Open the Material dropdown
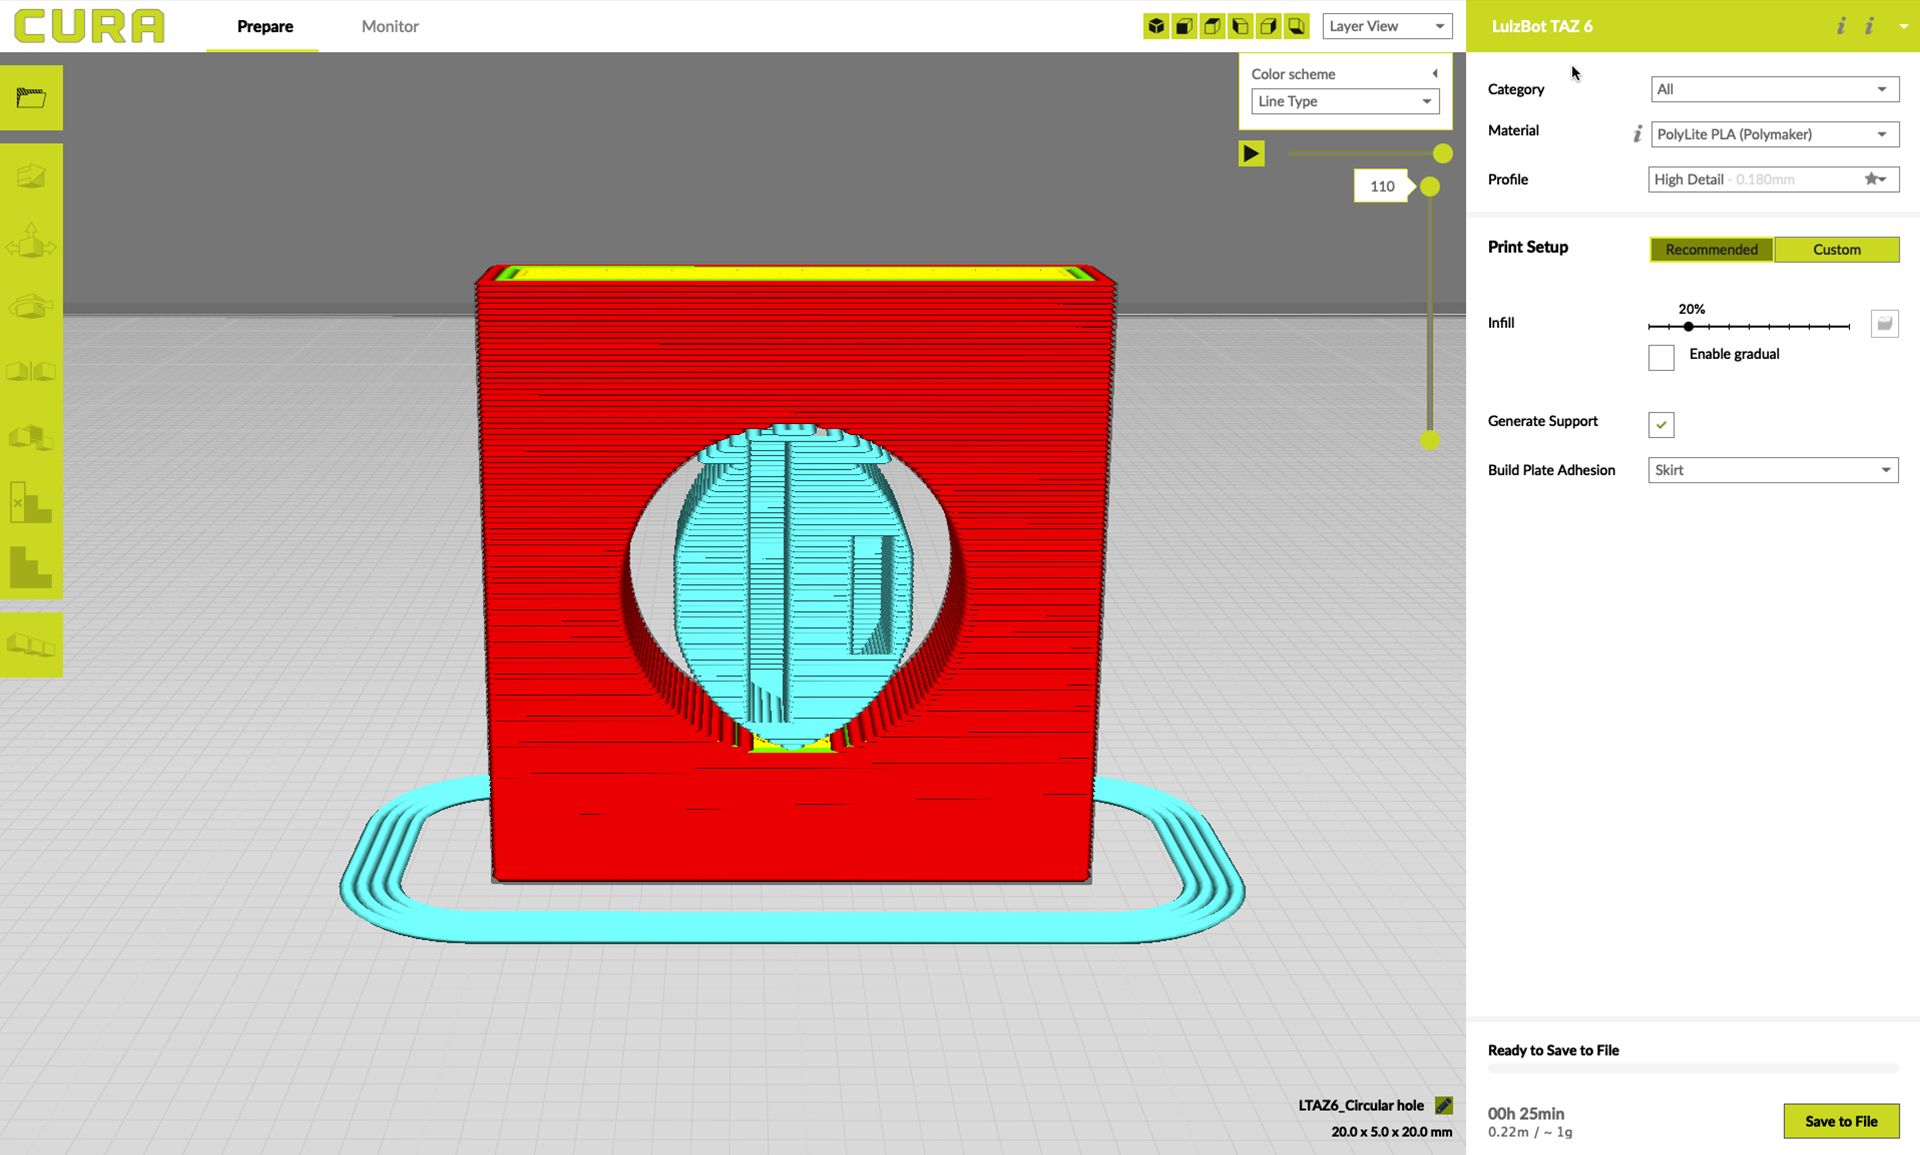 [1773, 134]
